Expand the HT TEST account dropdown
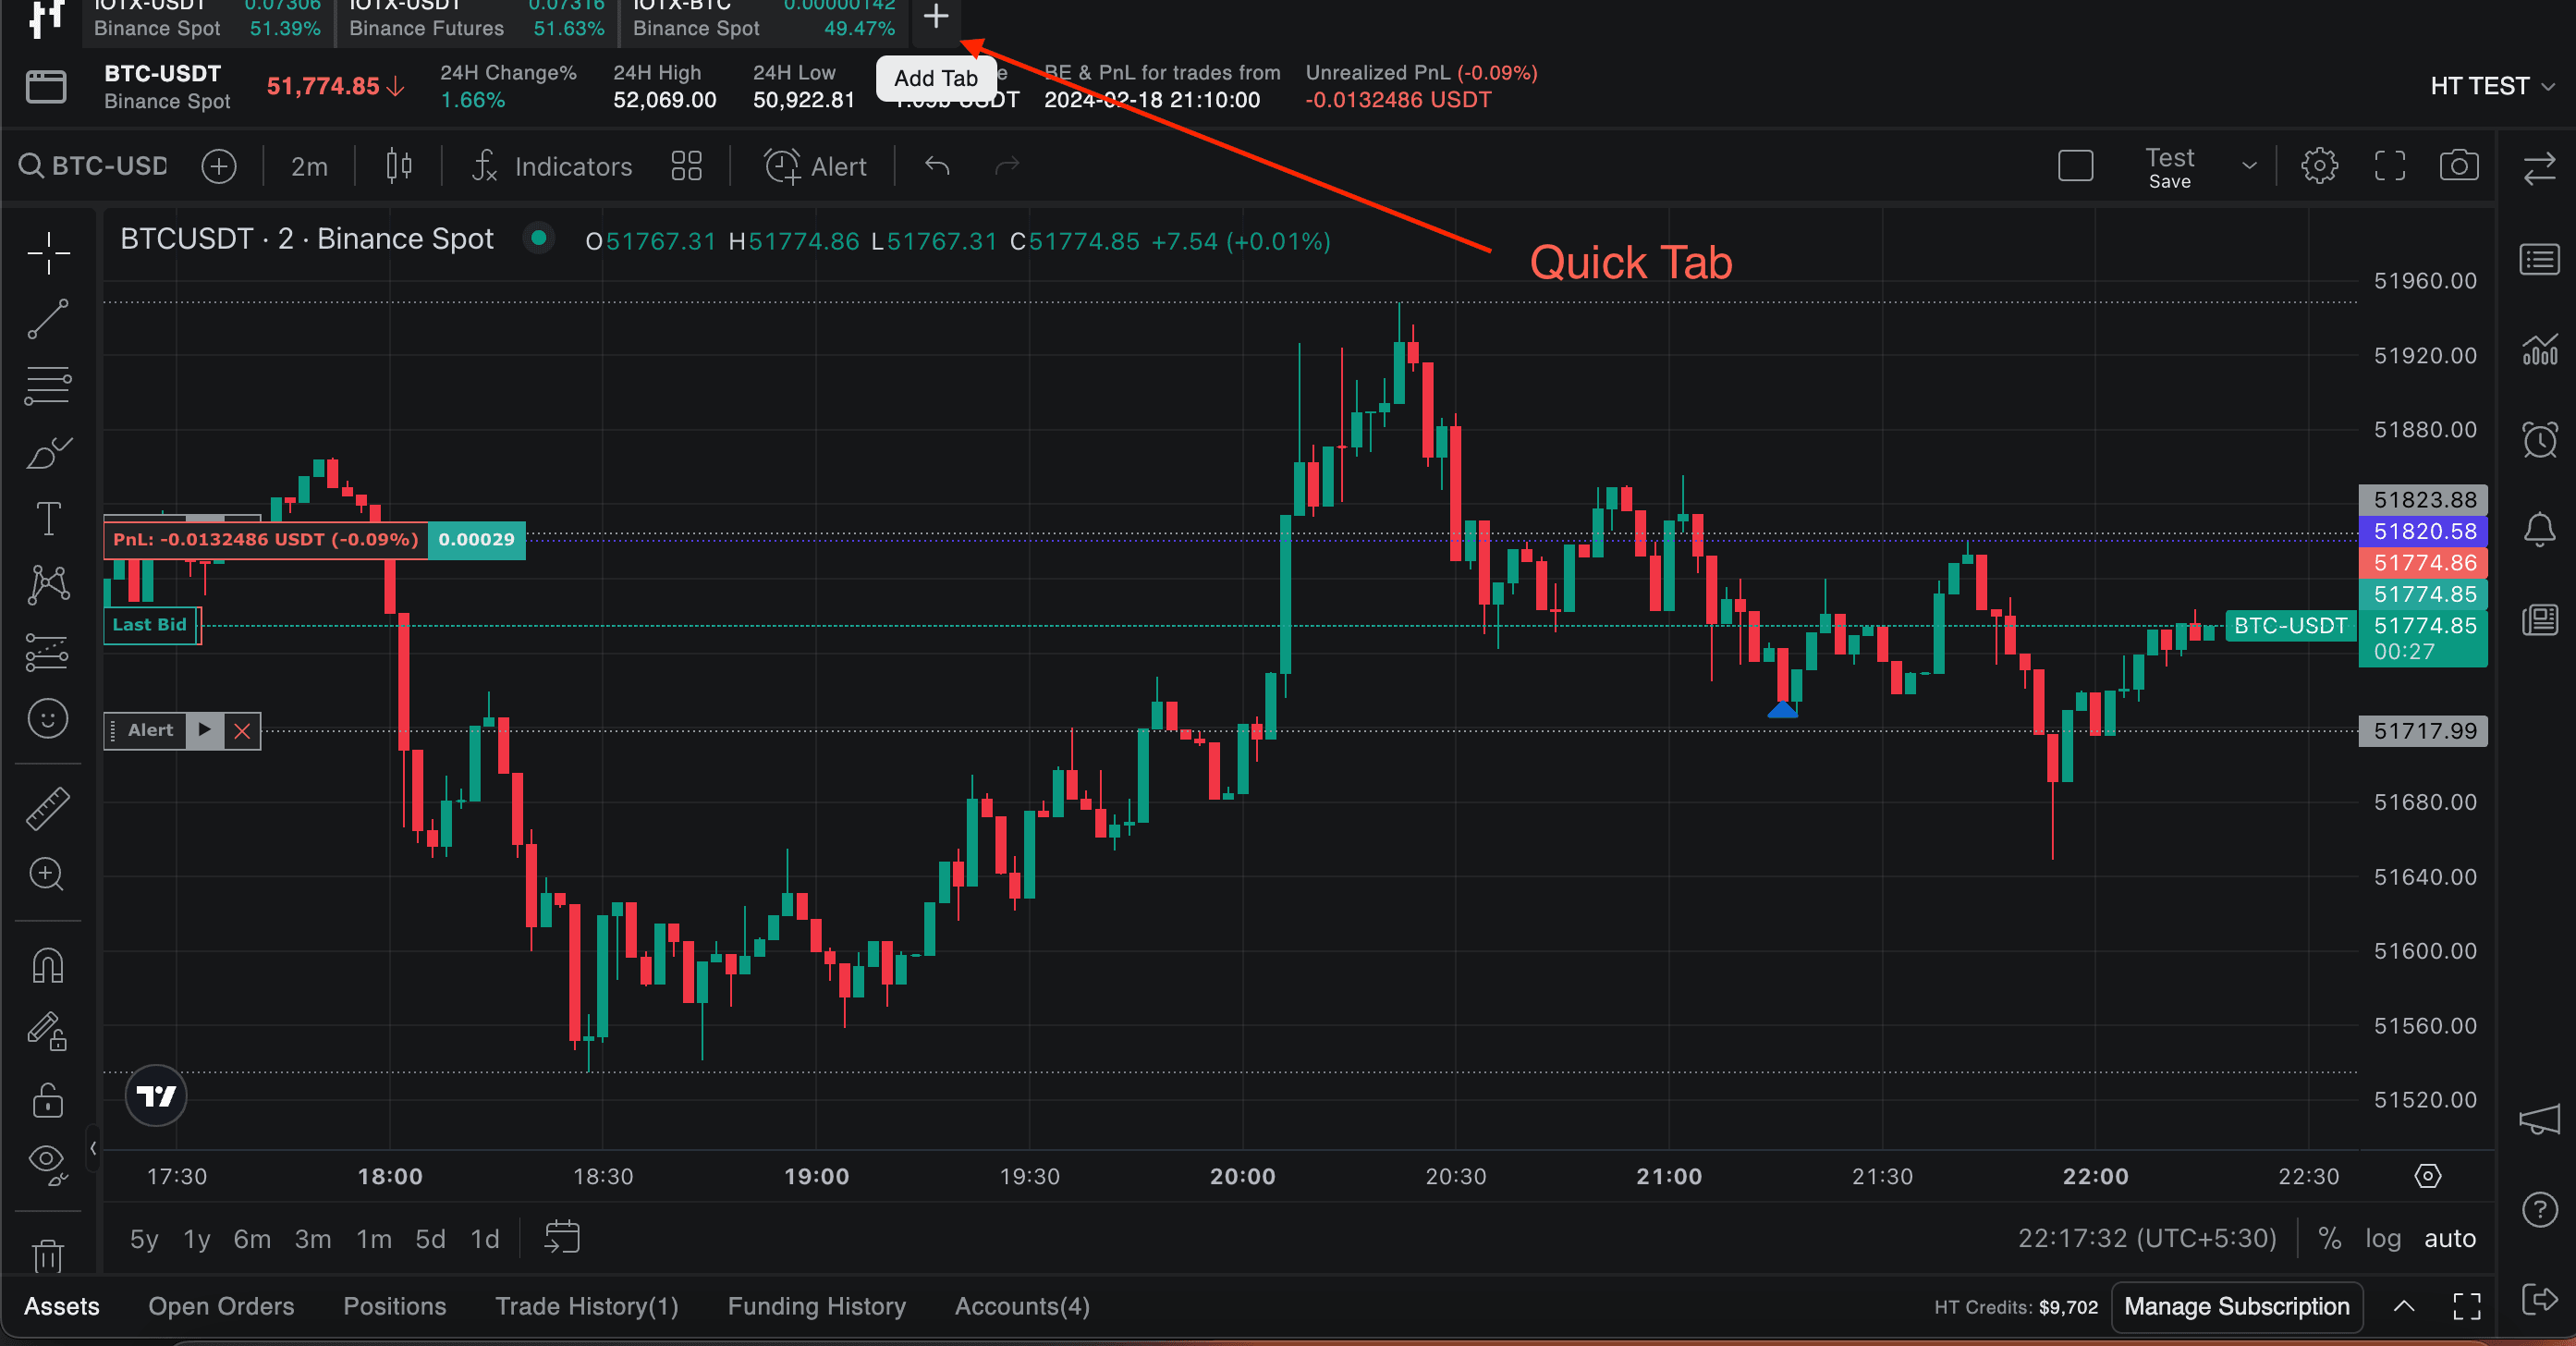 [2490, 86]
